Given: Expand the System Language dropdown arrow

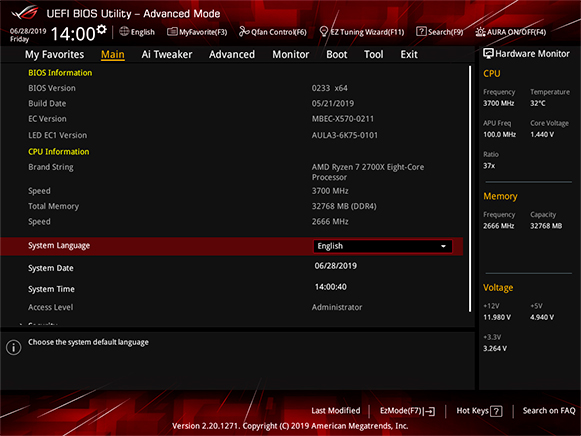Looking at the screenshot, I should 443,246.
